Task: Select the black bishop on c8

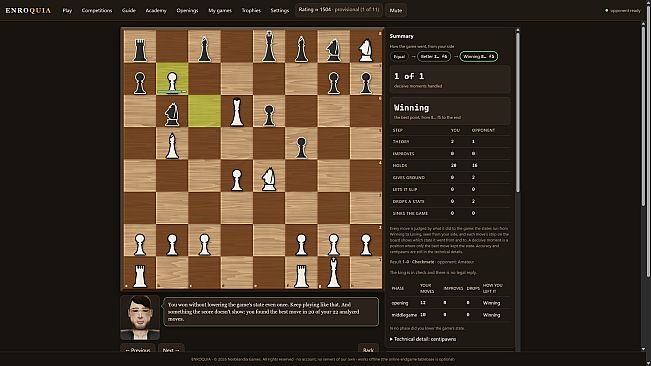Action: click(204, 49)
